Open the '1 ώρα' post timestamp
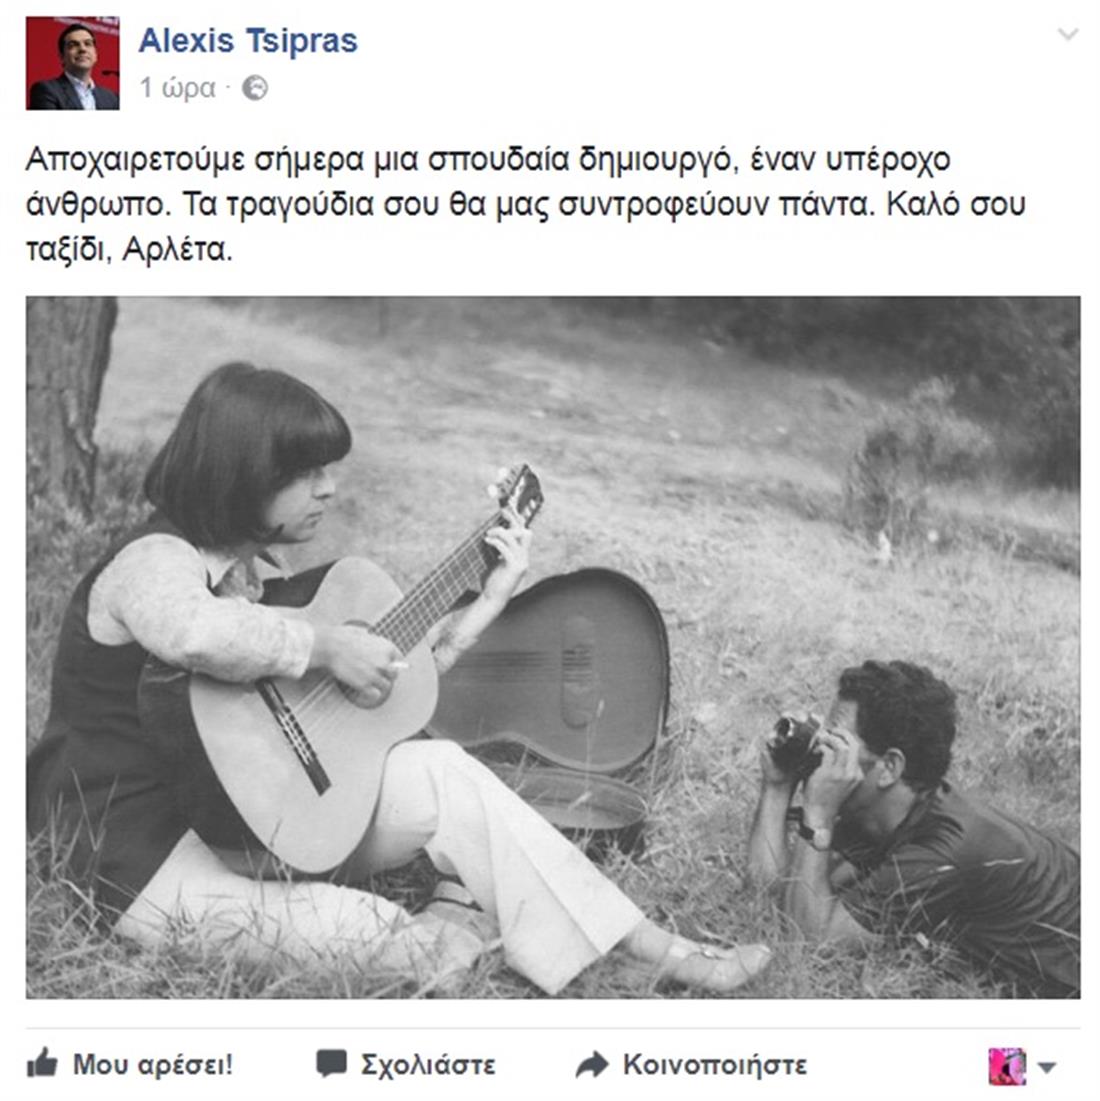The width and height of the screenshot is (1100, 1101). pos(178,88)
